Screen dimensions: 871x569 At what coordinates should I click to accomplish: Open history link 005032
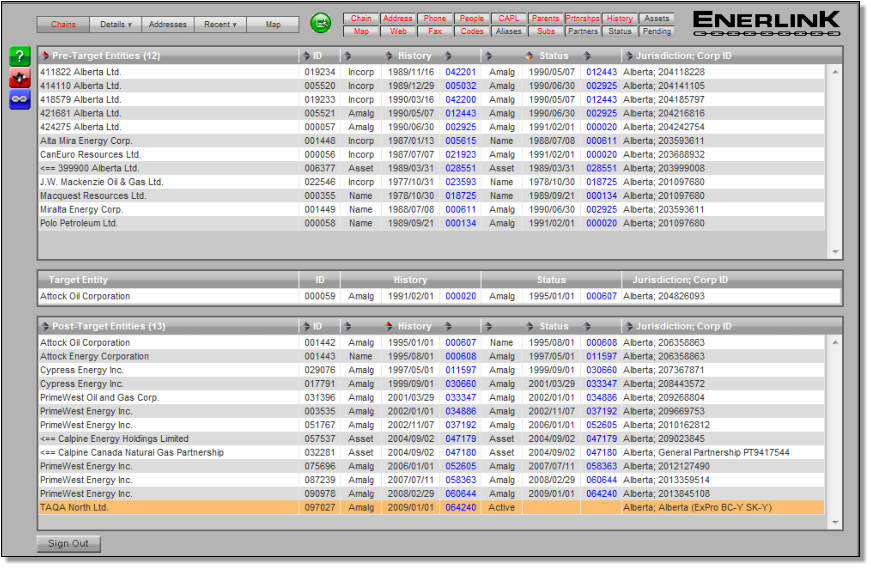460,86
